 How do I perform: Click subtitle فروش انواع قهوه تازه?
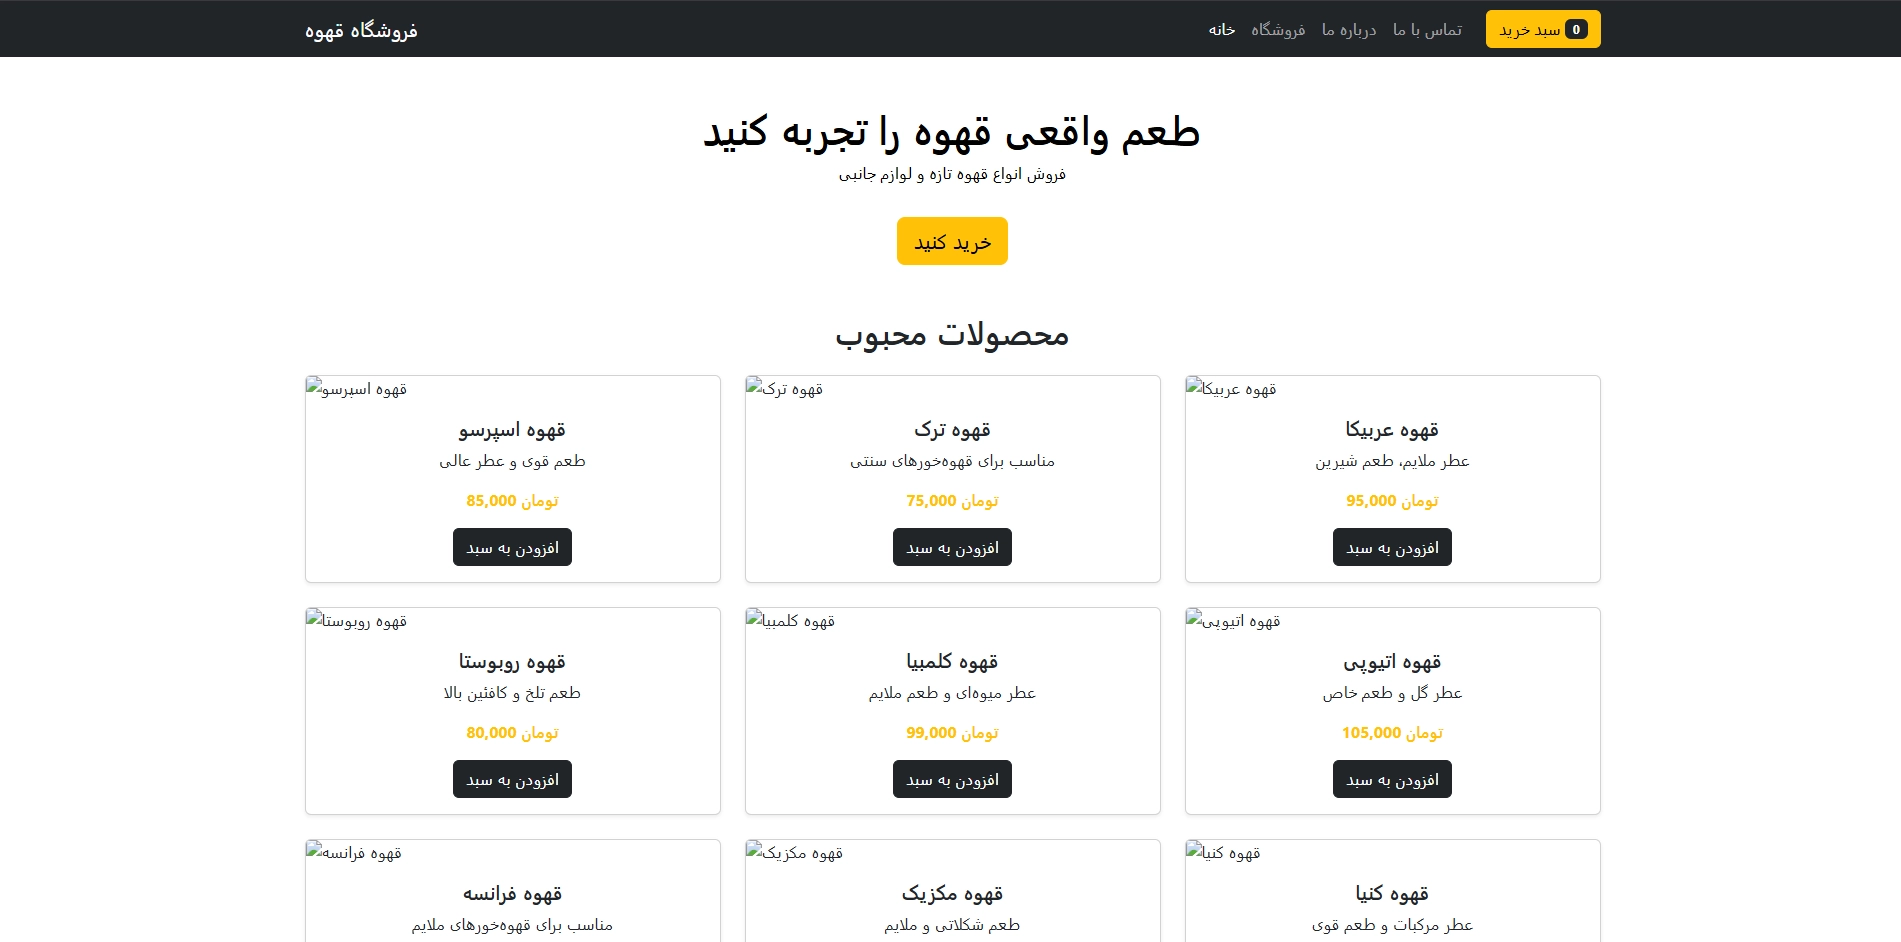[x=952, y=174]
